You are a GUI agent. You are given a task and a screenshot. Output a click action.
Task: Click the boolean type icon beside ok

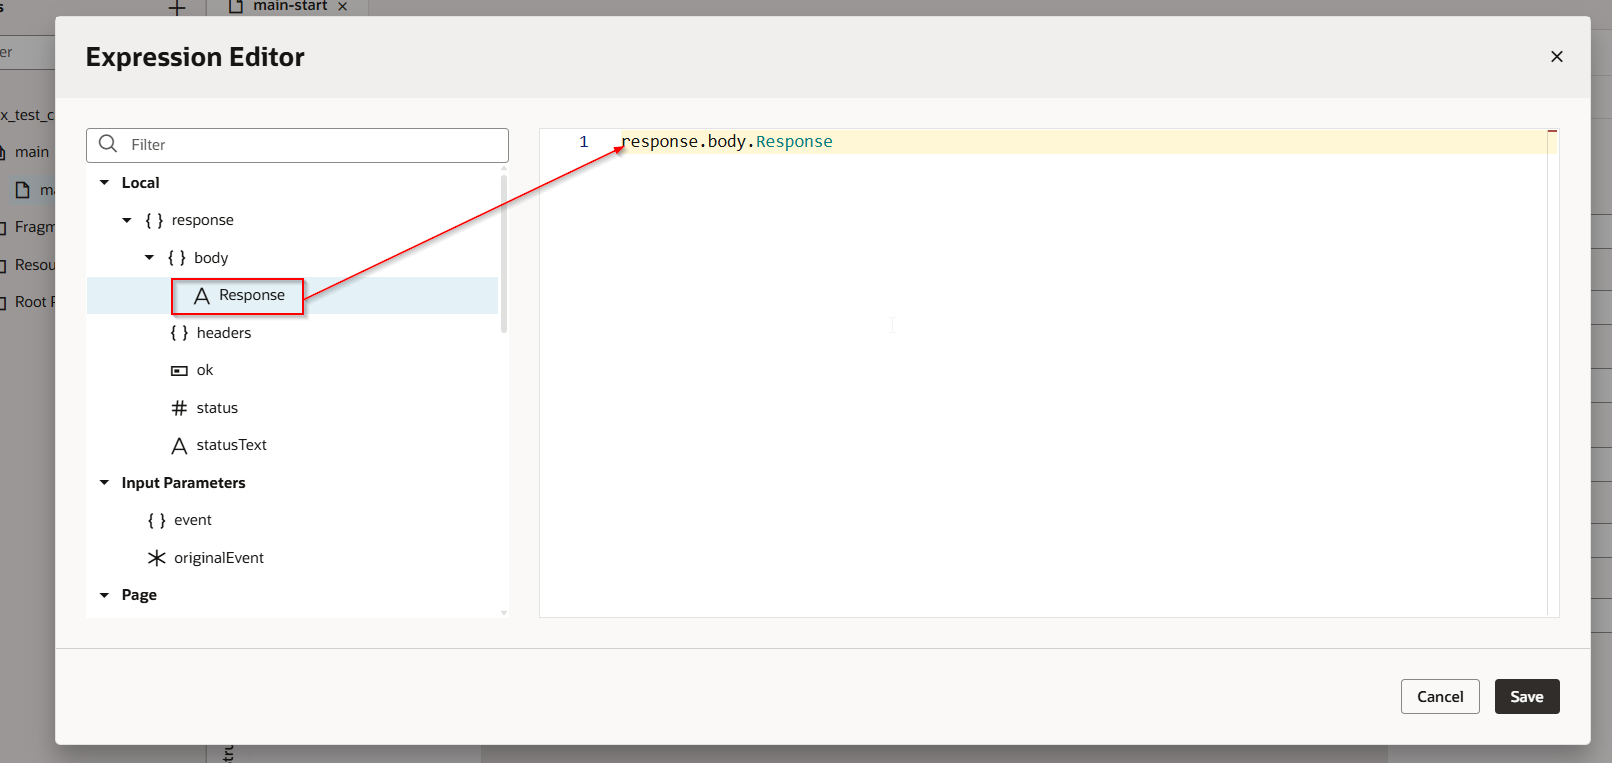[x=179, y=371]
